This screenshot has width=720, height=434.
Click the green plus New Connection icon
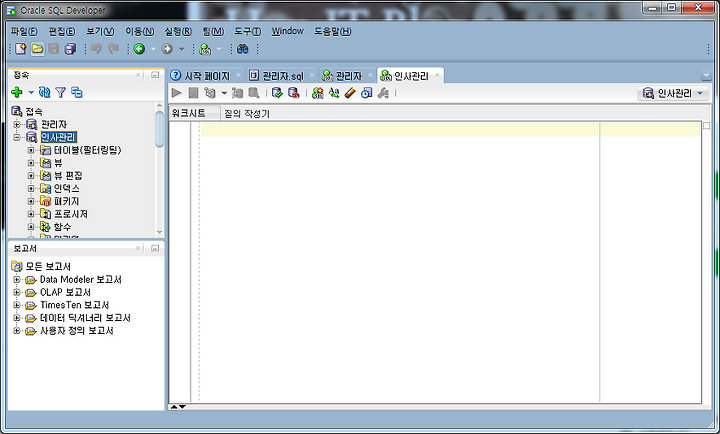(x=17, y=92)
